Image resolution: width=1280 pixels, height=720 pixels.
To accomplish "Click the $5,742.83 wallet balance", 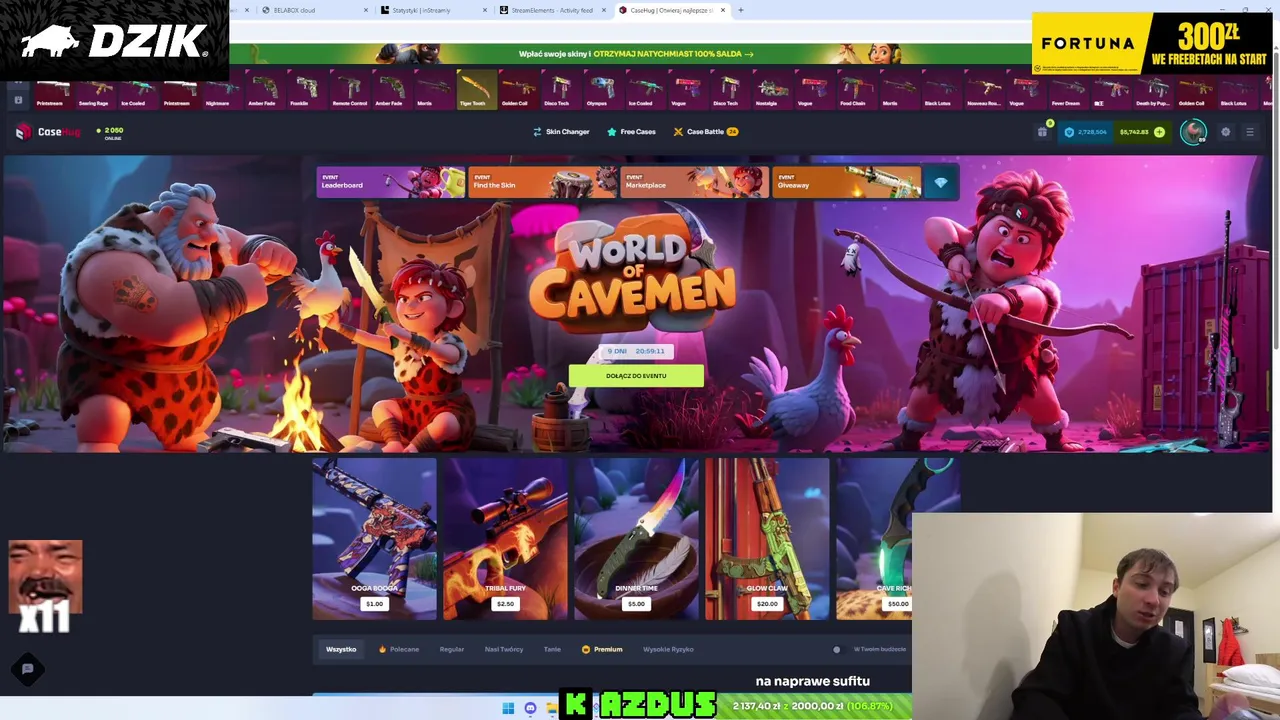I will tap(1134, 132).
